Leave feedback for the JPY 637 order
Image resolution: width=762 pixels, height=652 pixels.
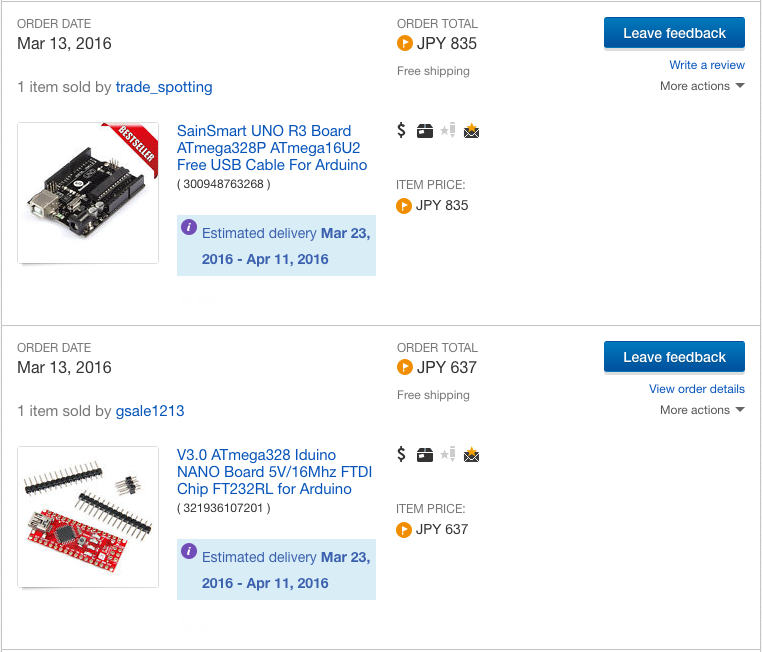[674, 357]
